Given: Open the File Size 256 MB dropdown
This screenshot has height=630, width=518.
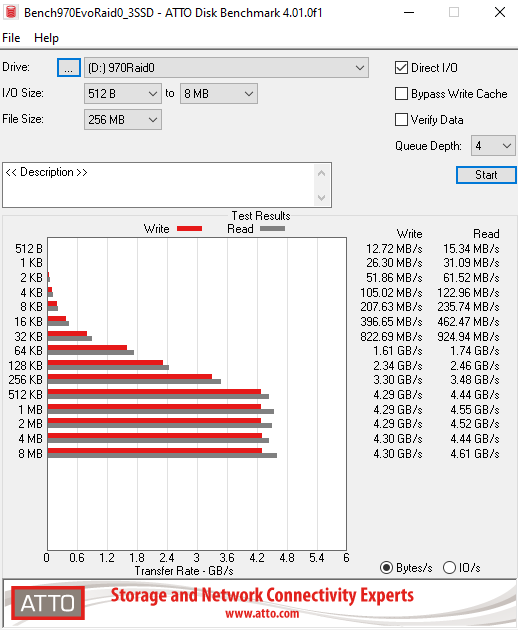Looking at the screenshot, I should point(123,120).
